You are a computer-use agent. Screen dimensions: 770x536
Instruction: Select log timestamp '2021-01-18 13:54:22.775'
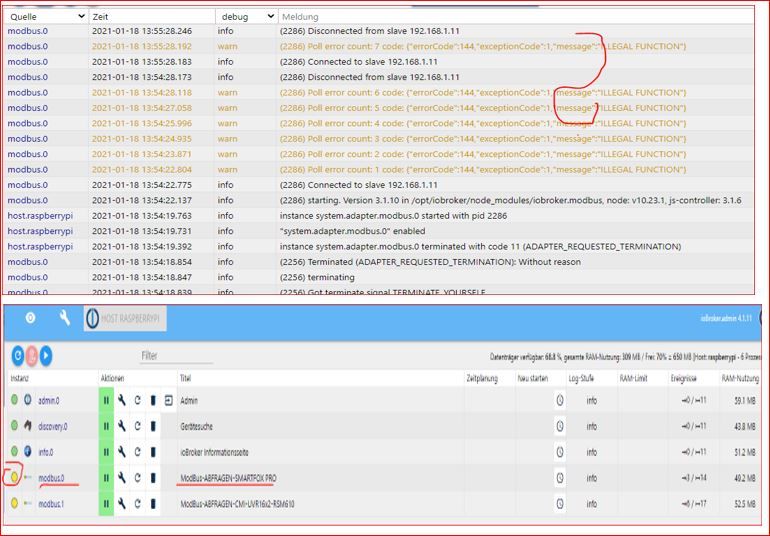tap(142, 185)
